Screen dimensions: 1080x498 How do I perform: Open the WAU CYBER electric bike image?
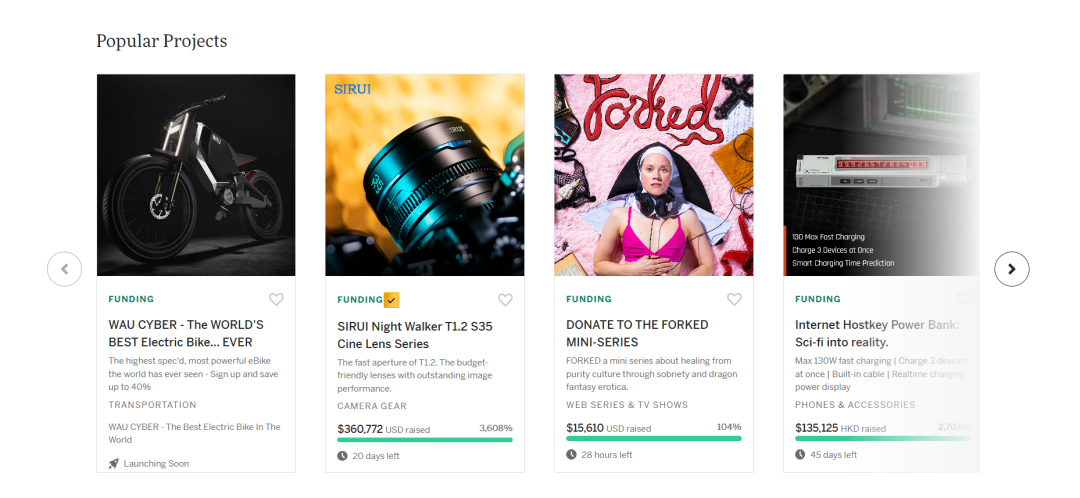[x=196, y=175]
